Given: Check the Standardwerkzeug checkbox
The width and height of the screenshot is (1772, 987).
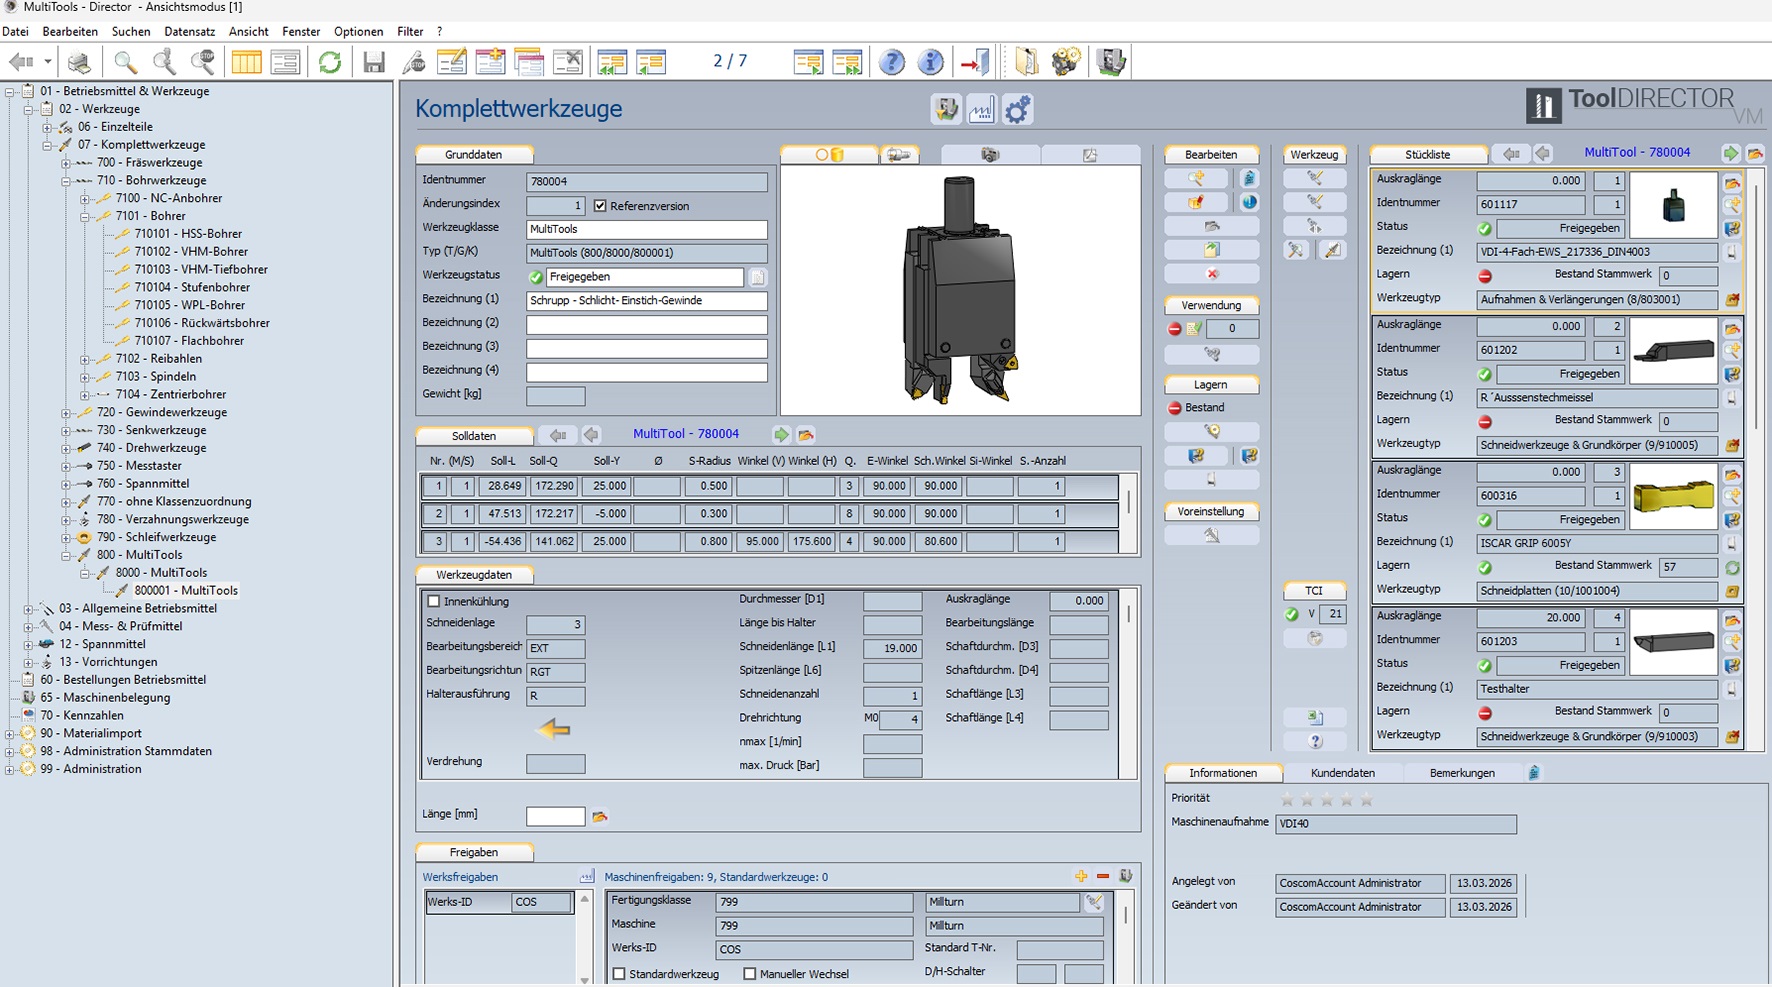Looking at the screenshot, I should point(618,973).
